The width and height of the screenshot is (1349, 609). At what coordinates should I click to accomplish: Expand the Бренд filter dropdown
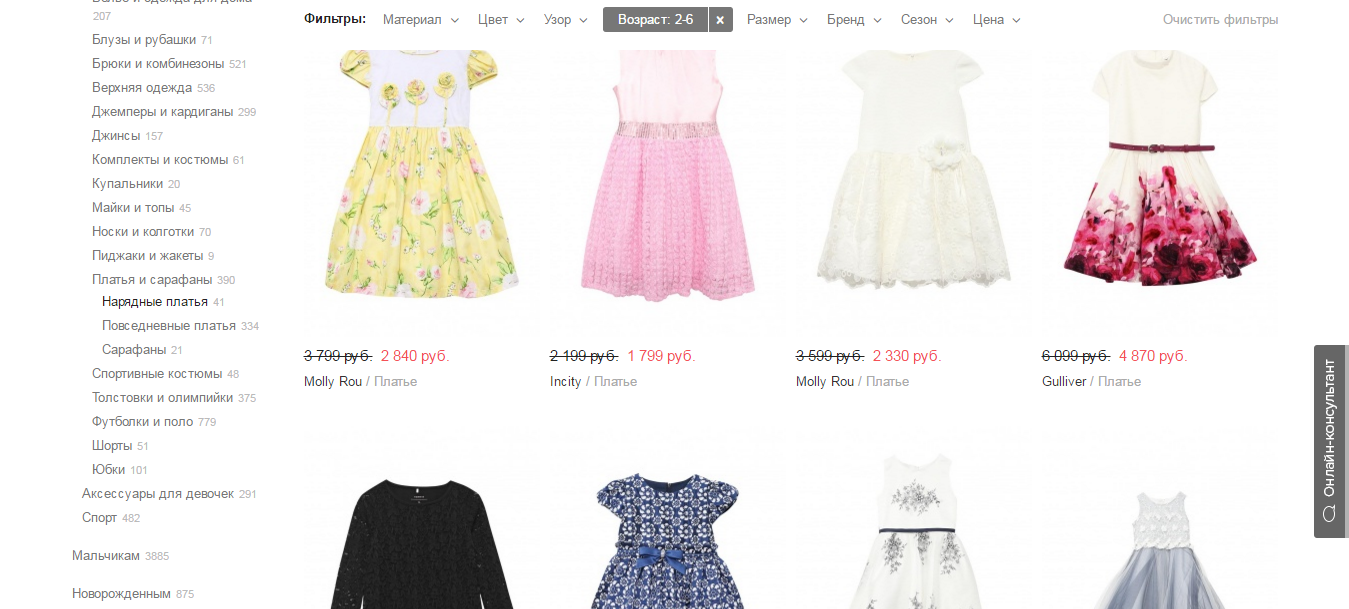click(854, 20)
